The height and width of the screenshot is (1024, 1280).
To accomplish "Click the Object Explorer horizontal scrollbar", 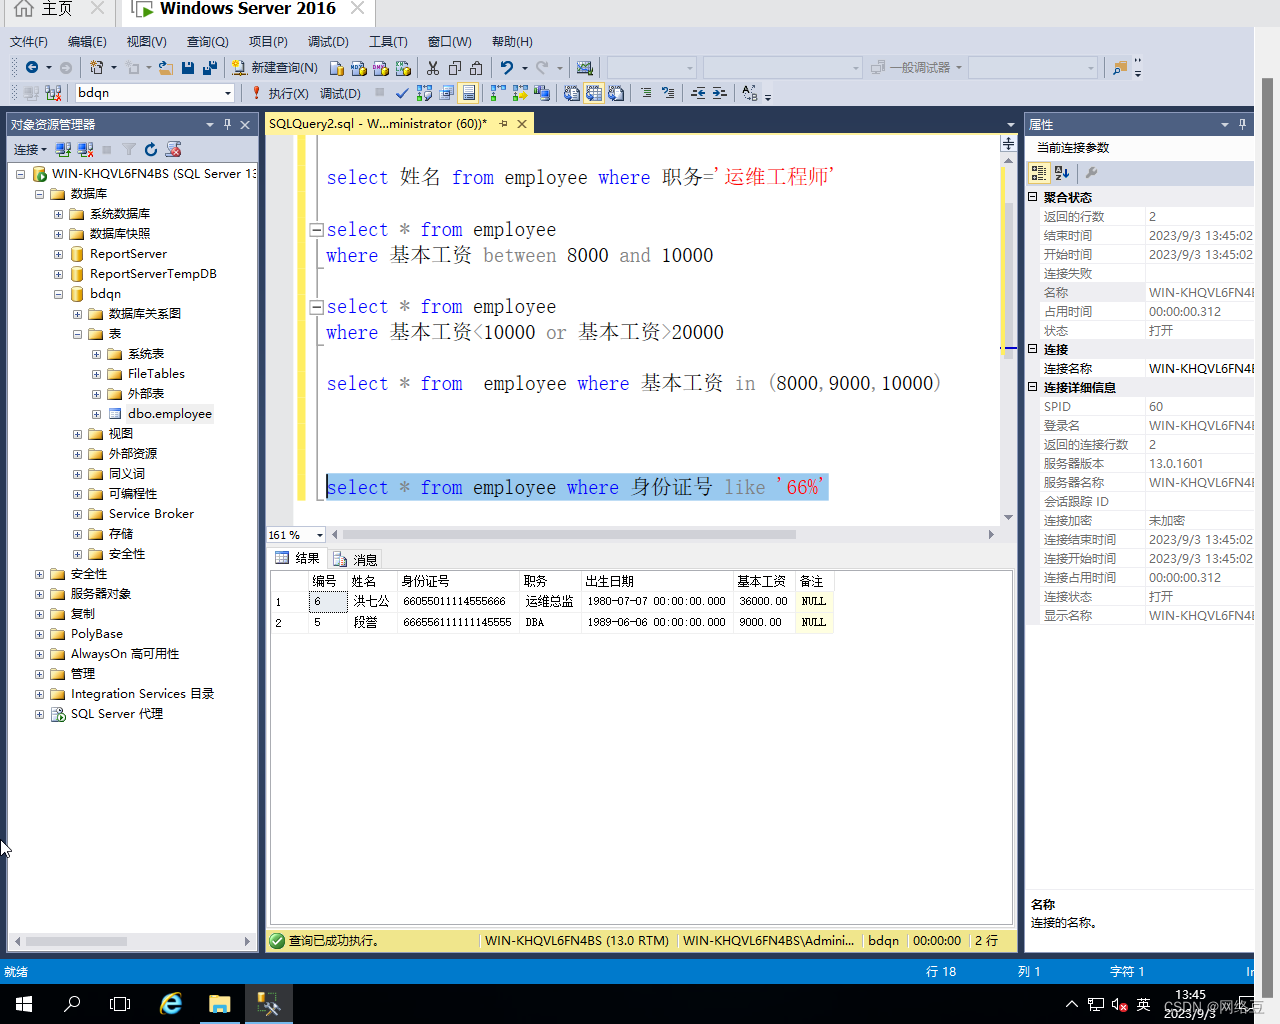I will click(77, 941).
